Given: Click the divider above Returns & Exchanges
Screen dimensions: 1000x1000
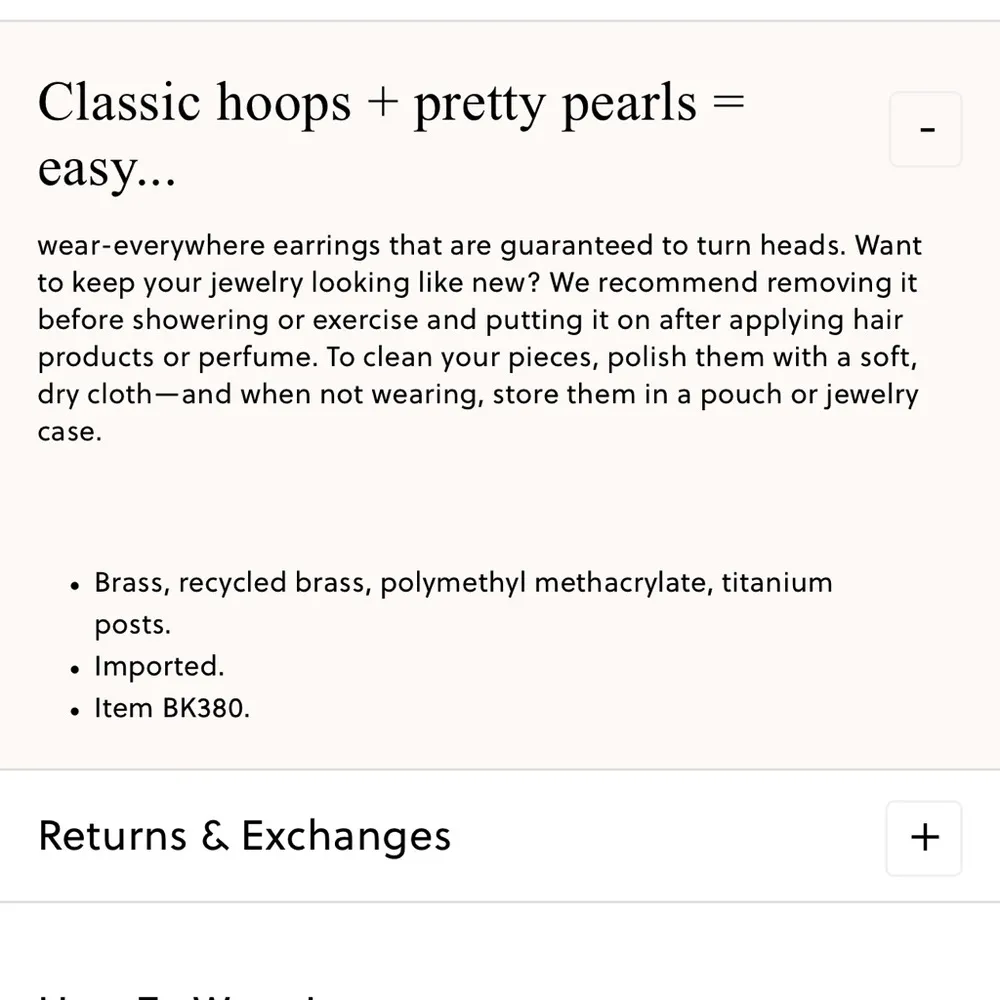Looking at the screenshot, I should click(500, 770).
